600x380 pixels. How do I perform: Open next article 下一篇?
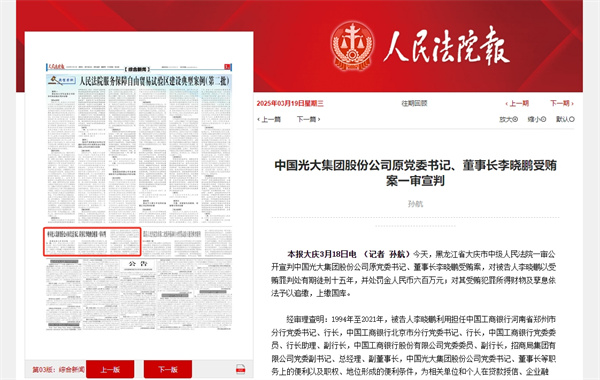(x=308, y=119)
